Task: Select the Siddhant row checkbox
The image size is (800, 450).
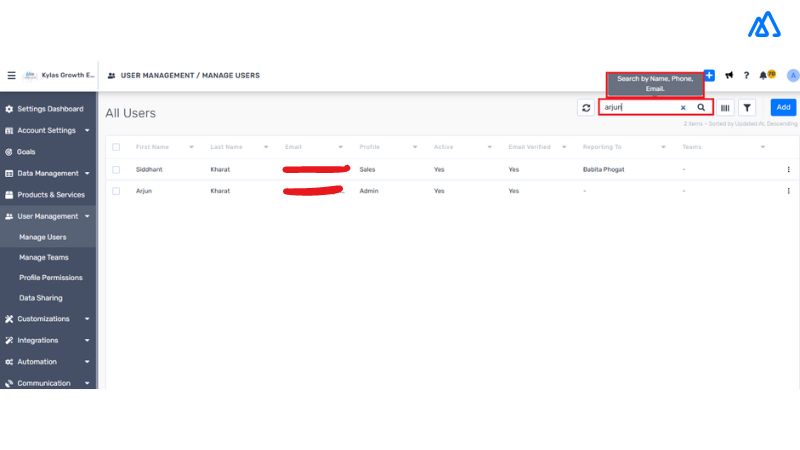Action: coord(116,169)
